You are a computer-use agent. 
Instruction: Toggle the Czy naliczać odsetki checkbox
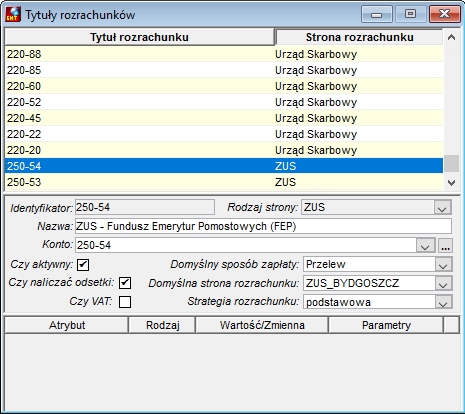coord(125,283)
